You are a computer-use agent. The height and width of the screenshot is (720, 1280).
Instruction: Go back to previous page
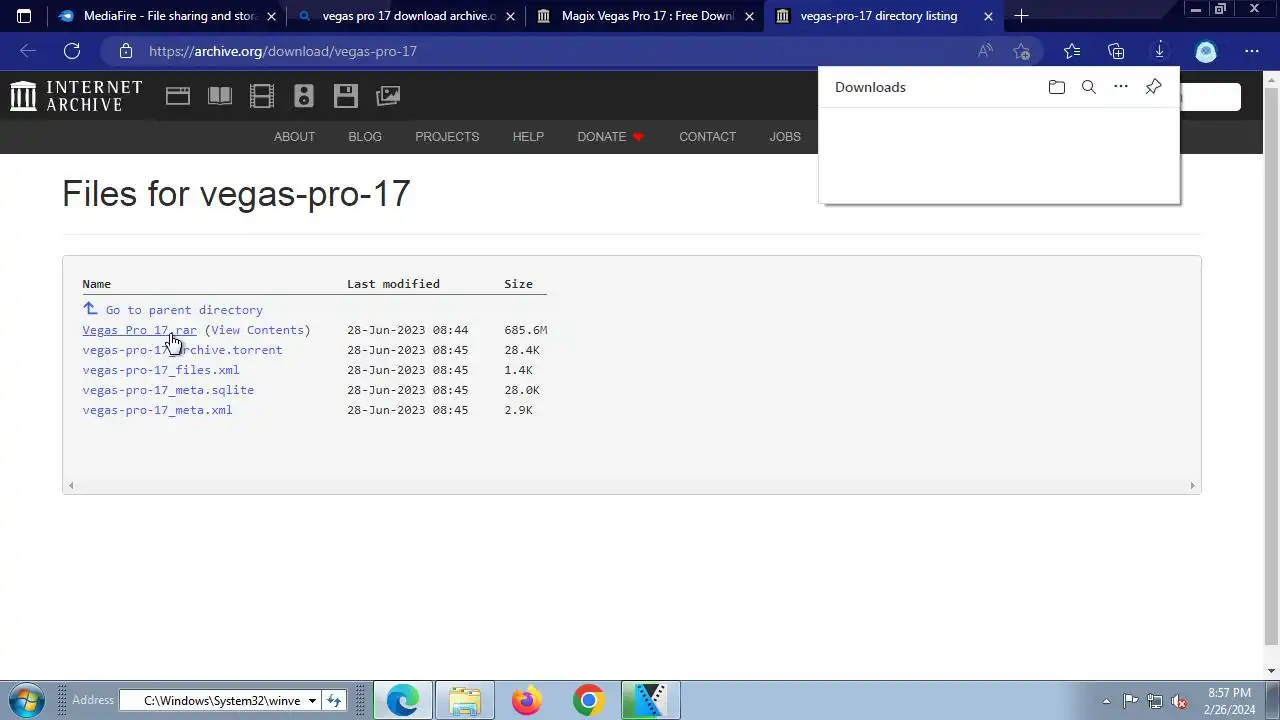[28, 51]
